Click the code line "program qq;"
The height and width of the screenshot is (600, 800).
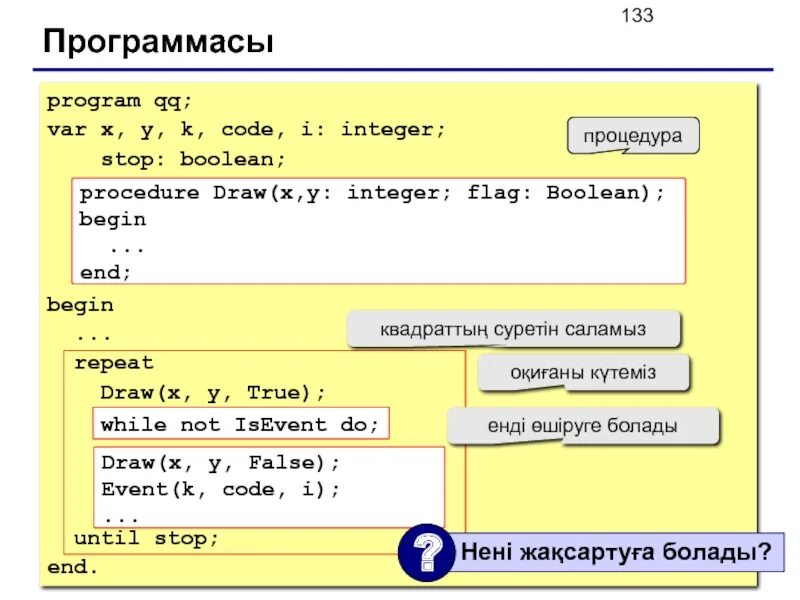click(119, 101)
